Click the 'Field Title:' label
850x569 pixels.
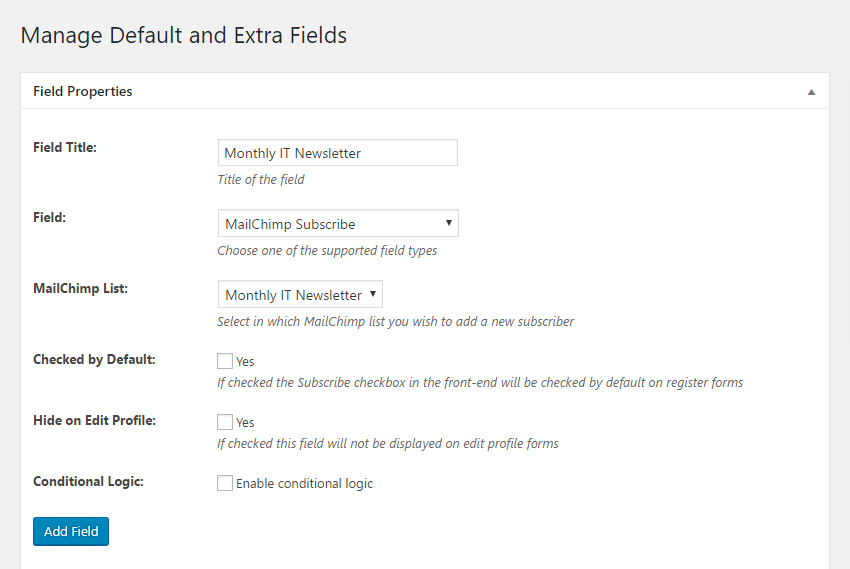(65, 147)
